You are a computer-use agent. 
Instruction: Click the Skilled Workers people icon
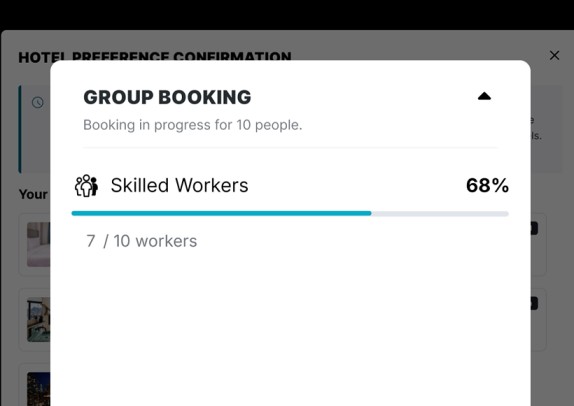point(86,186)
